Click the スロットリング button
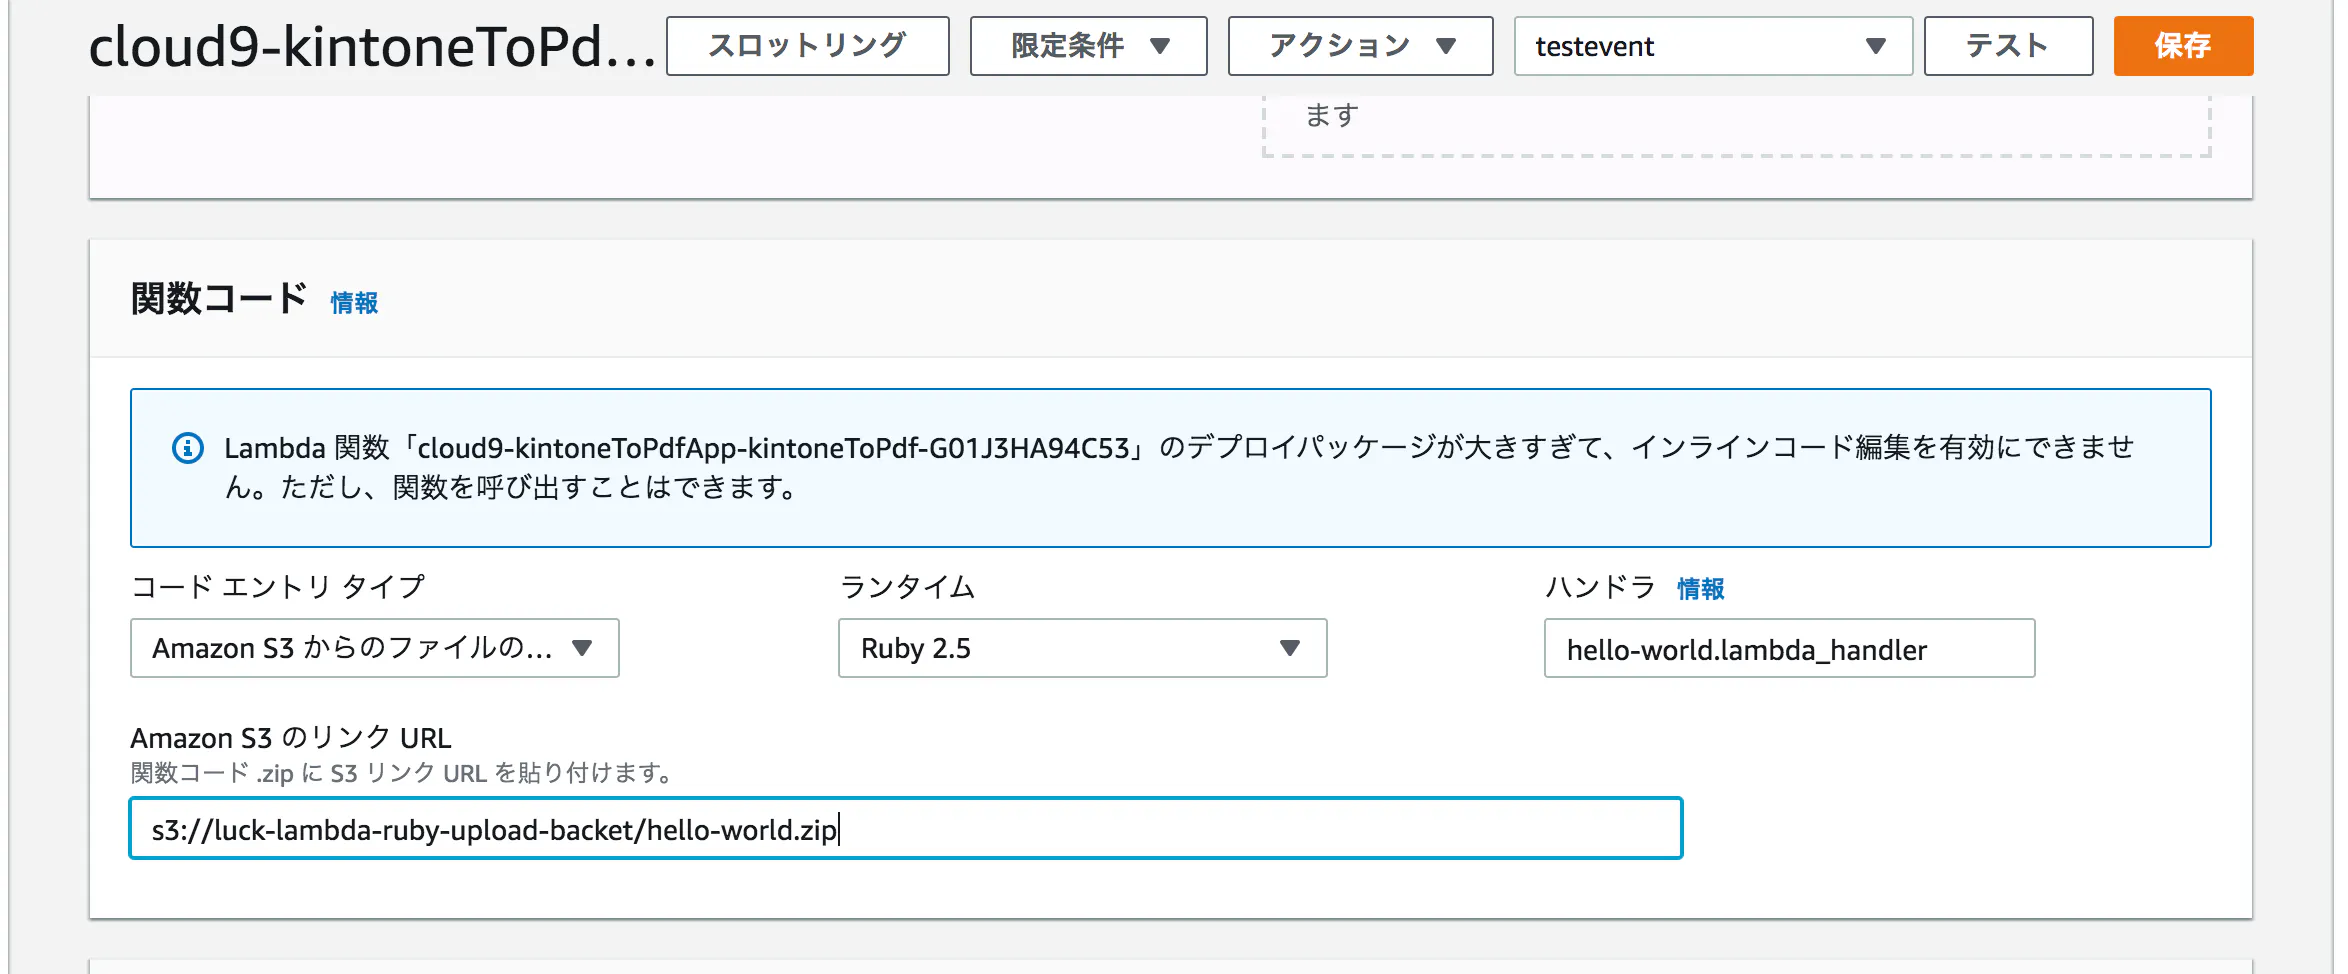The image size is (2348, 974). [x=807, y=46]
